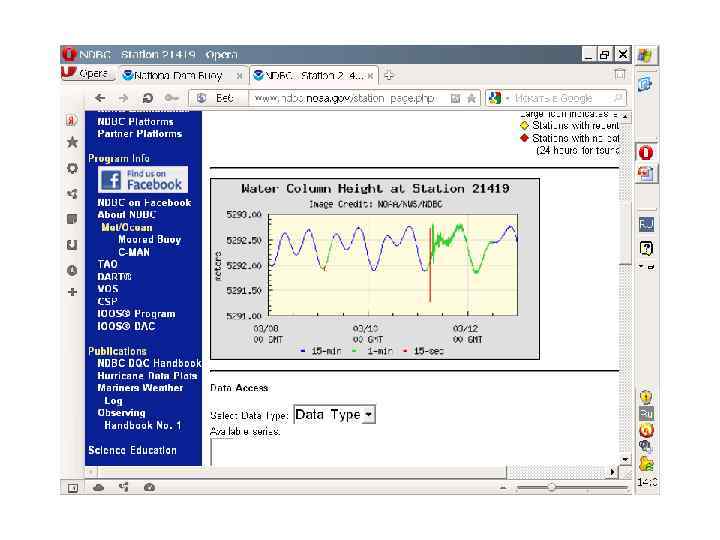This screenshot has height=540, width=720.
Task: Open the History clock sidebar panel
Action: click(x=72, y=270)
